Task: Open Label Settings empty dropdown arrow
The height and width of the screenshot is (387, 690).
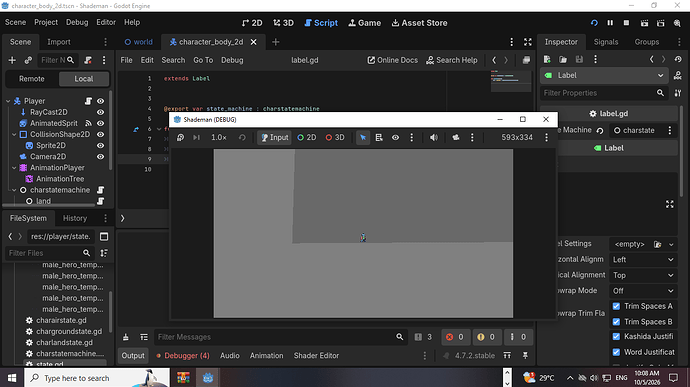Action: (671, 244)
